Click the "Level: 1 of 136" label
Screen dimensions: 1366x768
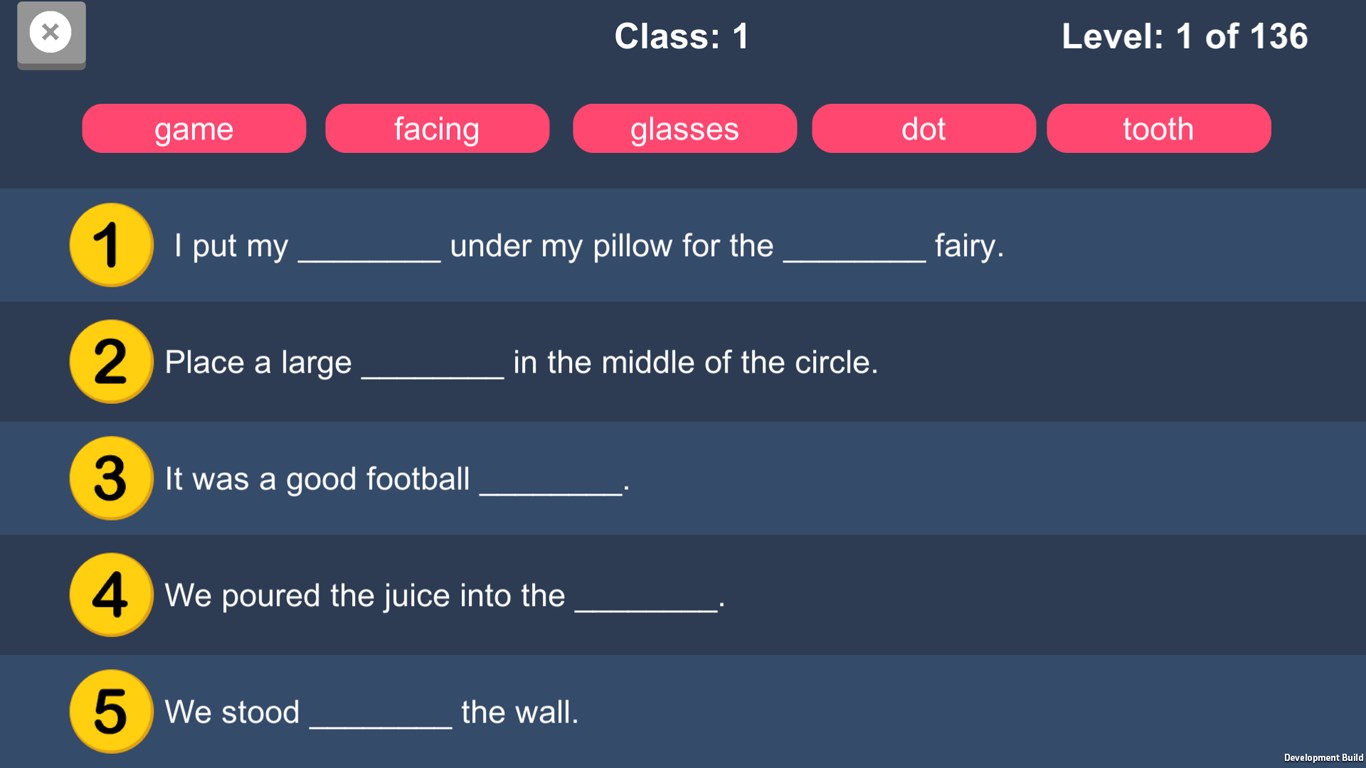[1184, 37]
